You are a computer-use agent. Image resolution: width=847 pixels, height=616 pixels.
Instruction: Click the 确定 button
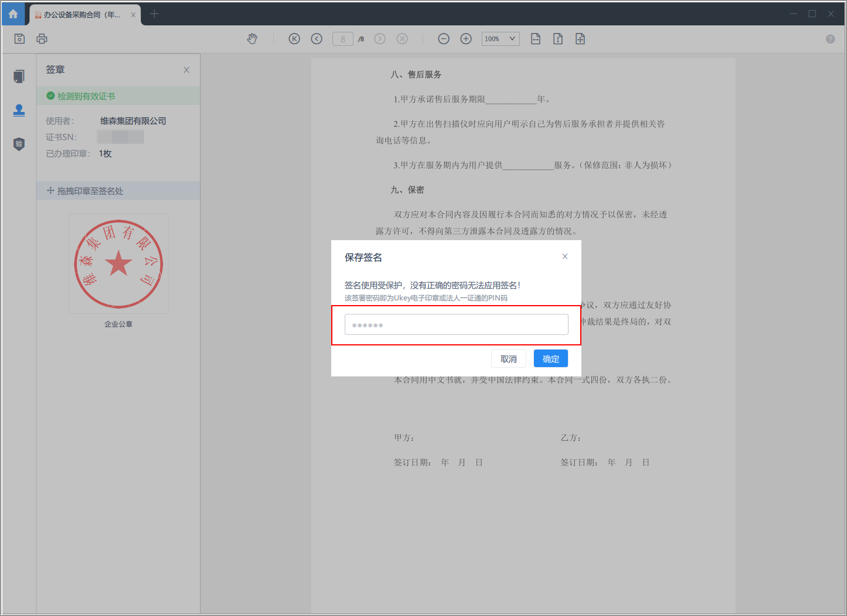(x=550, y=359)
